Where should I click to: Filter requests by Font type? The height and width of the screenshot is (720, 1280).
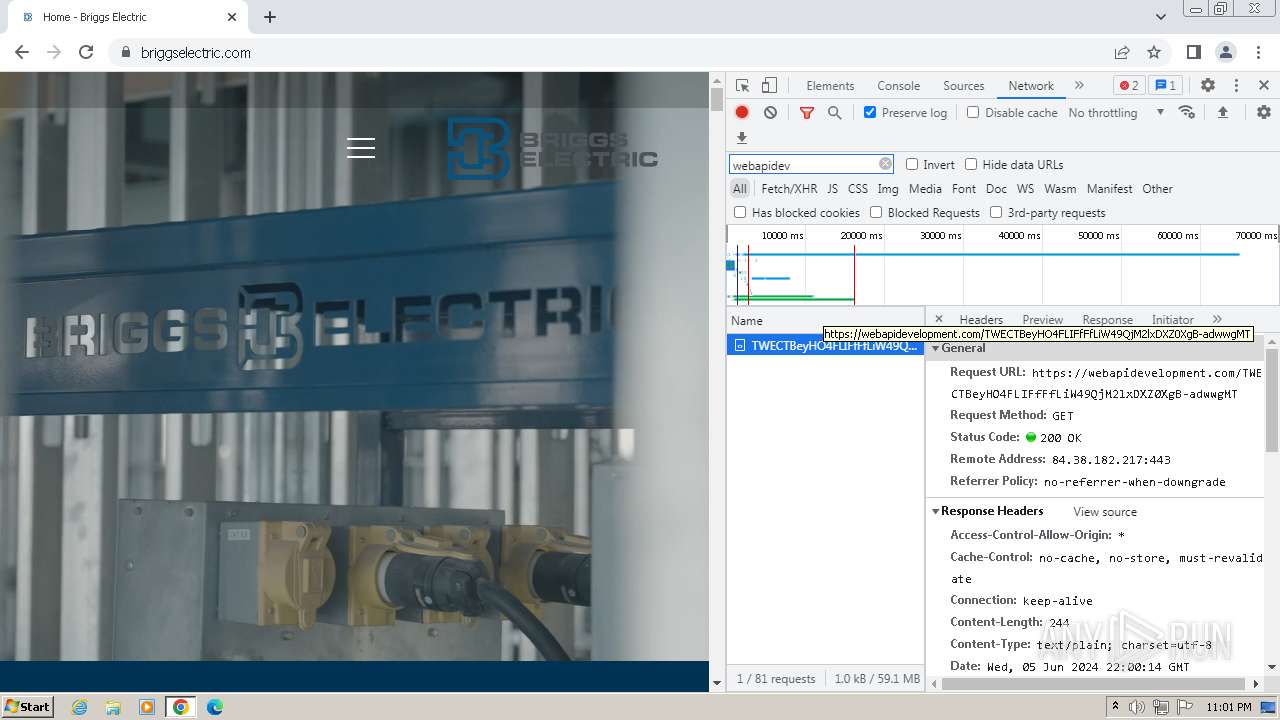964,188
